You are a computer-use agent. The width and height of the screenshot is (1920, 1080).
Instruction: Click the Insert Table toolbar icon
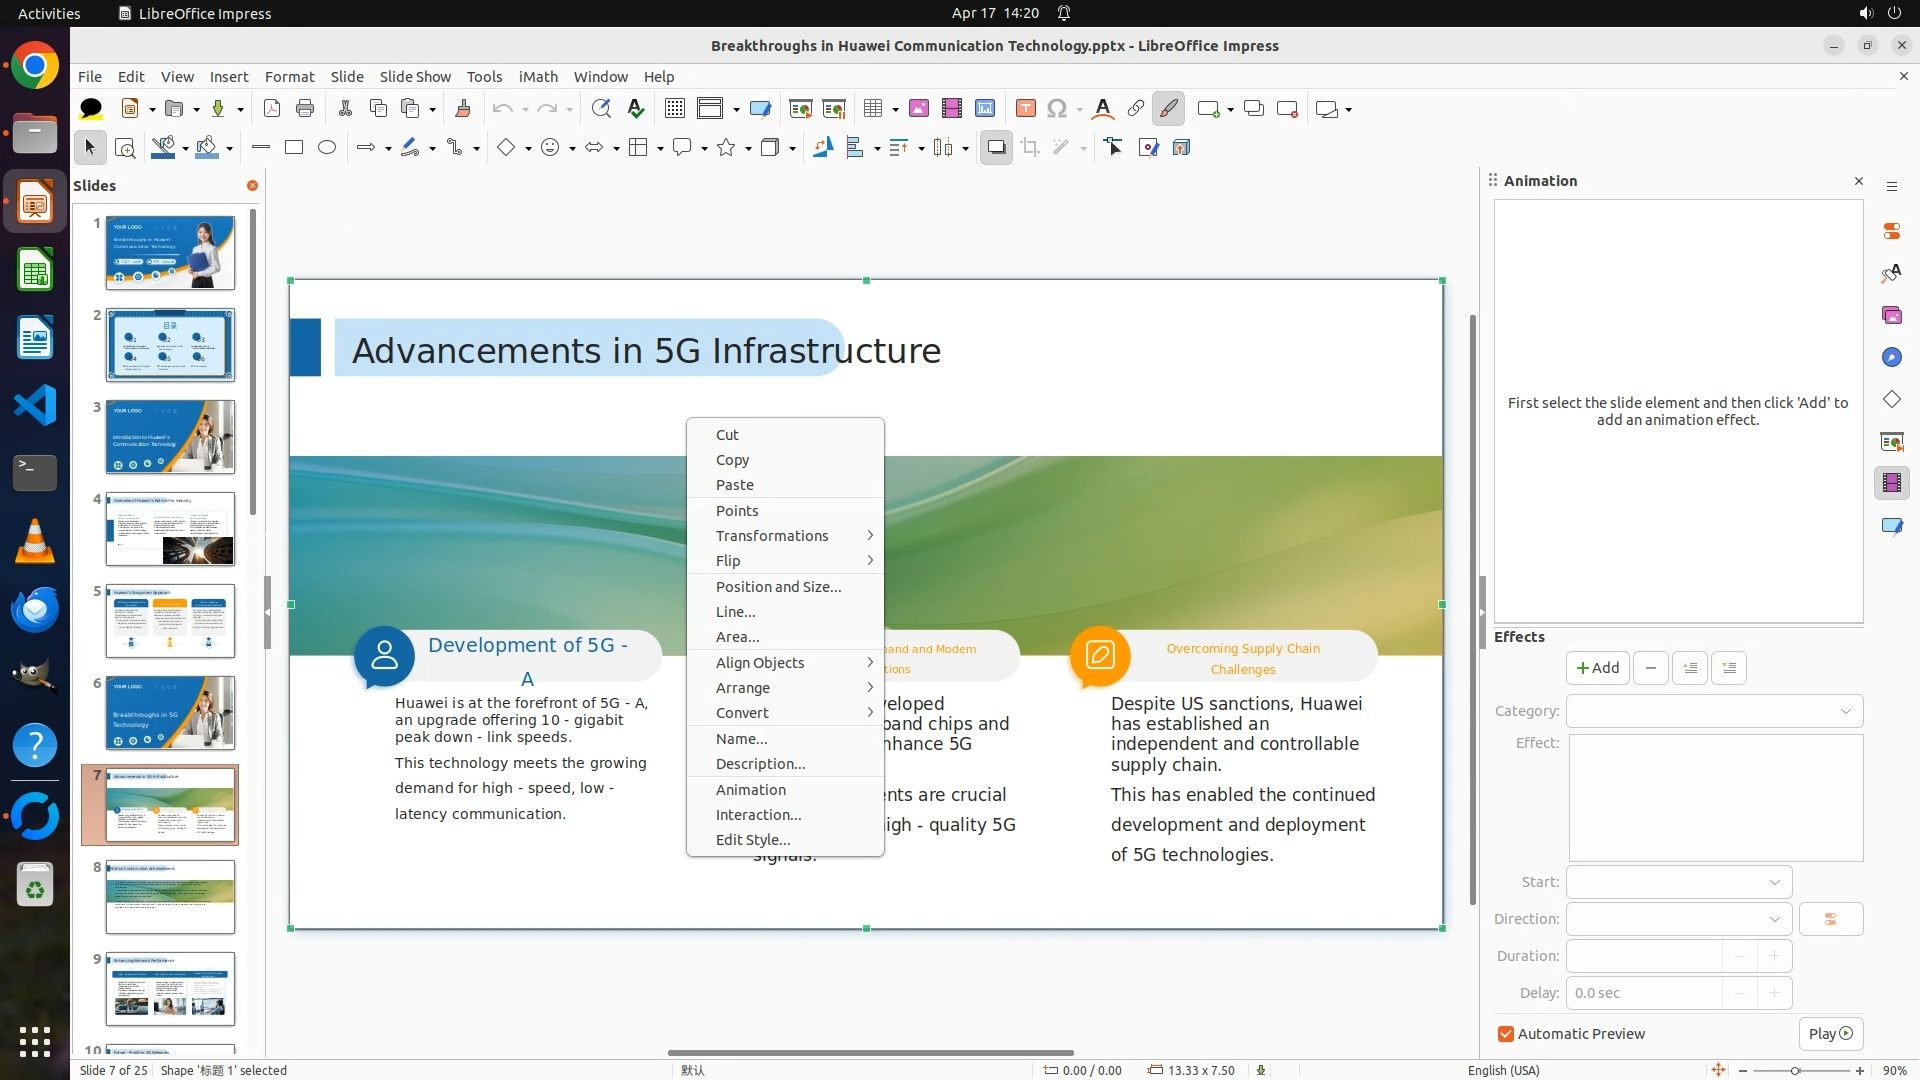(x=873, y=109)
